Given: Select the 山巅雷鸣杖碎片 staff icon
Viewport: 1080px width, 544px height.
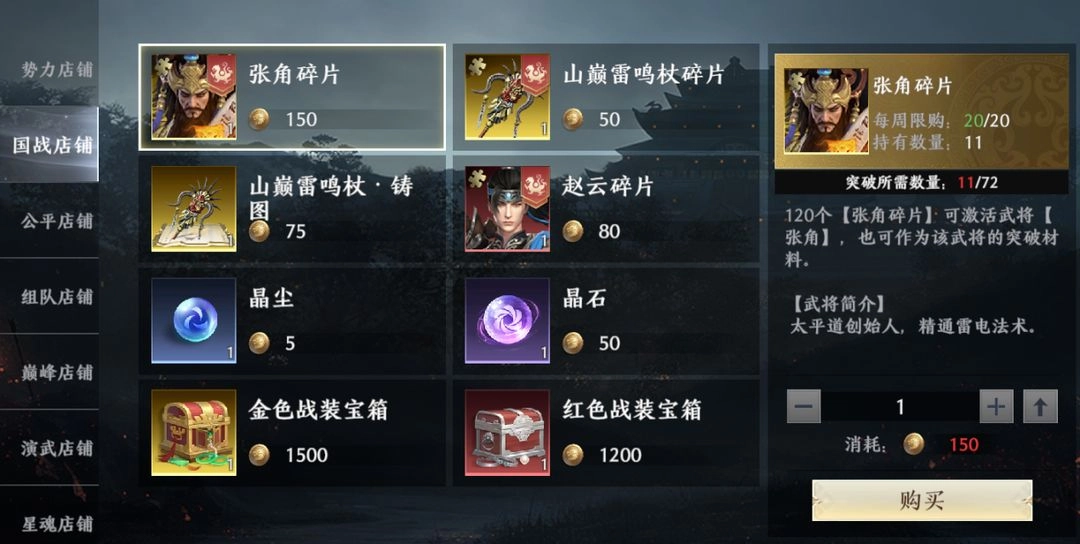Looking at the screenshot, I should [508, 97].
